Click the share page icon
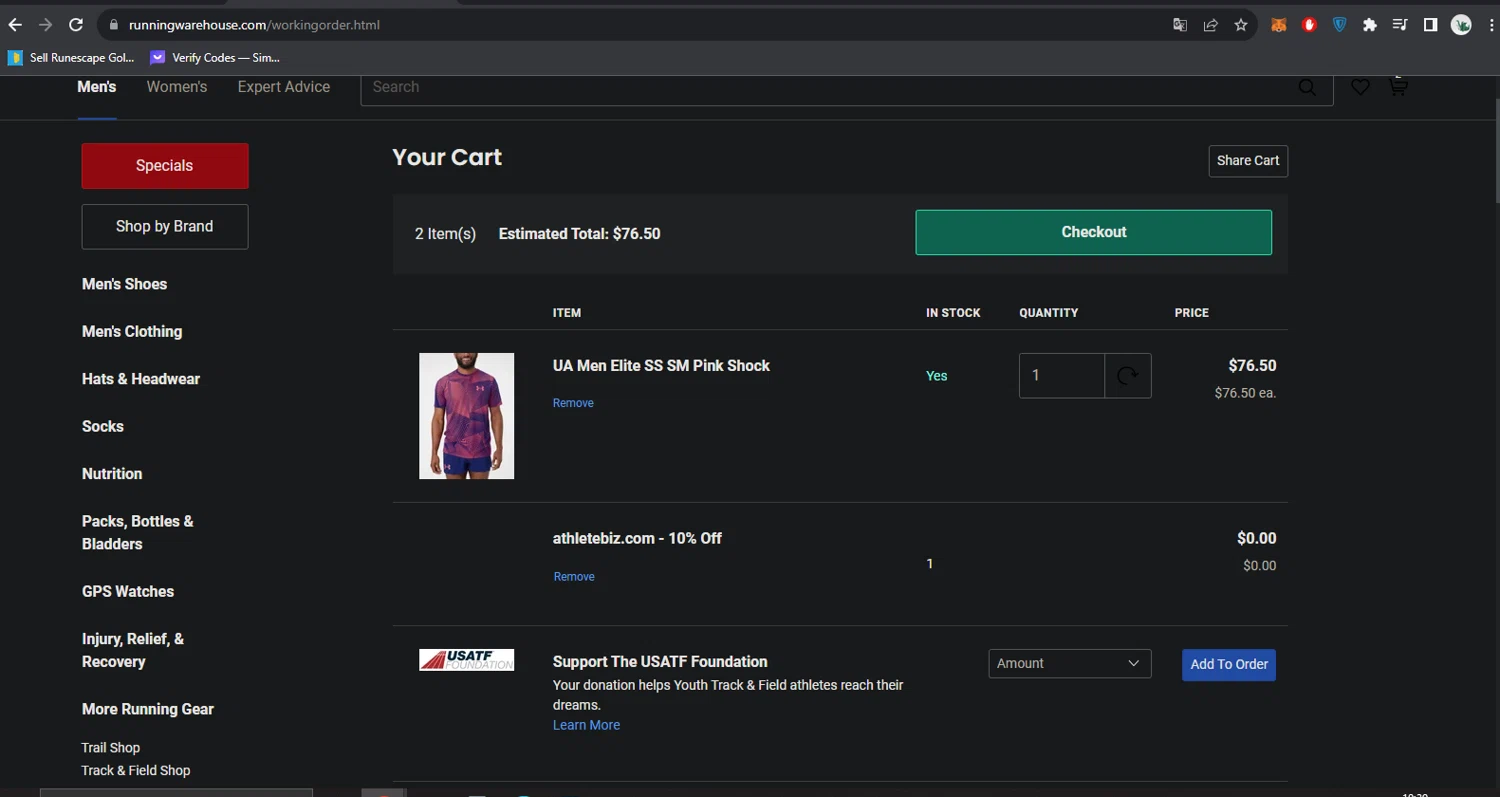 (1210, 25)
